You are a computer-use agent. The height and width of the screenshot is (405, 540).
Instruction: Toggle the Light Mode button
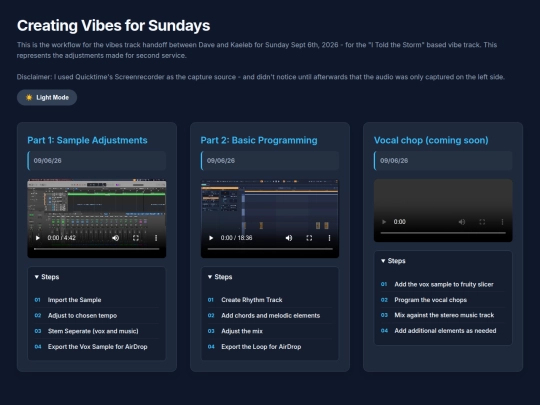click(47, 97)
